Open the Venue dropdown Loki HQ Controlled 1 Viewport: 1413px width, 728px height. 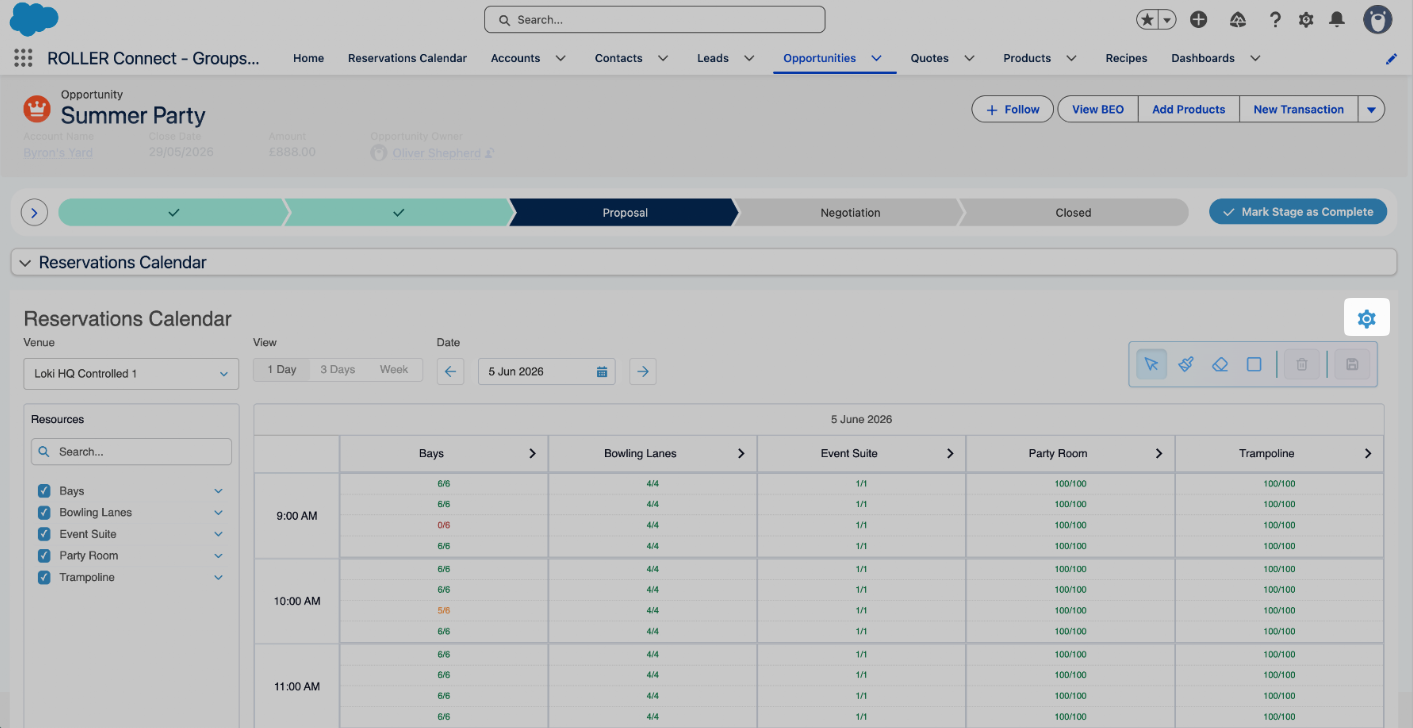131,374
